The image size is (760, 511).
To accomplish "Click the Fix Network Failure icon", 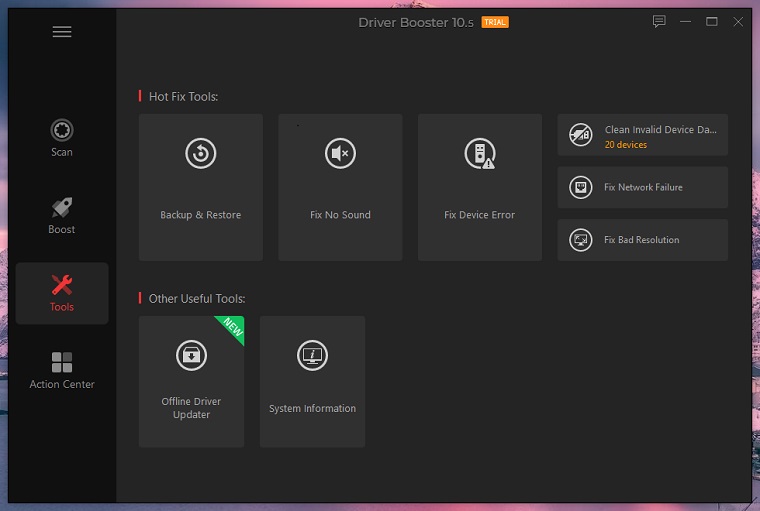I will pos(581,187).
